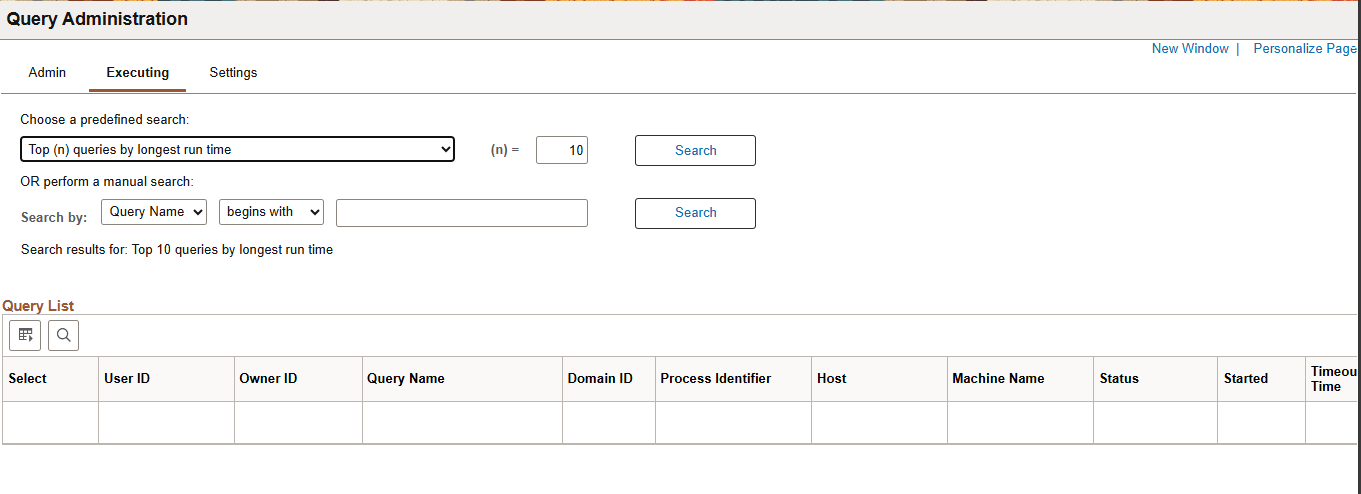Click the Process Identifier column header

[x=715, y=379]
